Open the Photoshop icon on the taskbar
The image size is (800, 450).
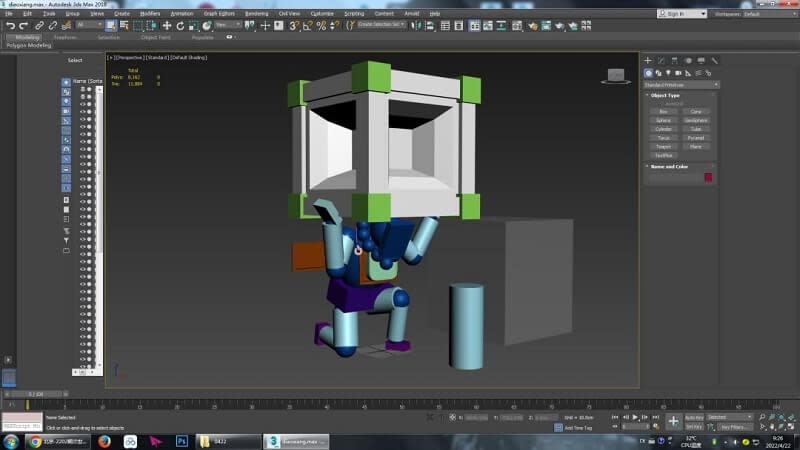click(182, 440)
